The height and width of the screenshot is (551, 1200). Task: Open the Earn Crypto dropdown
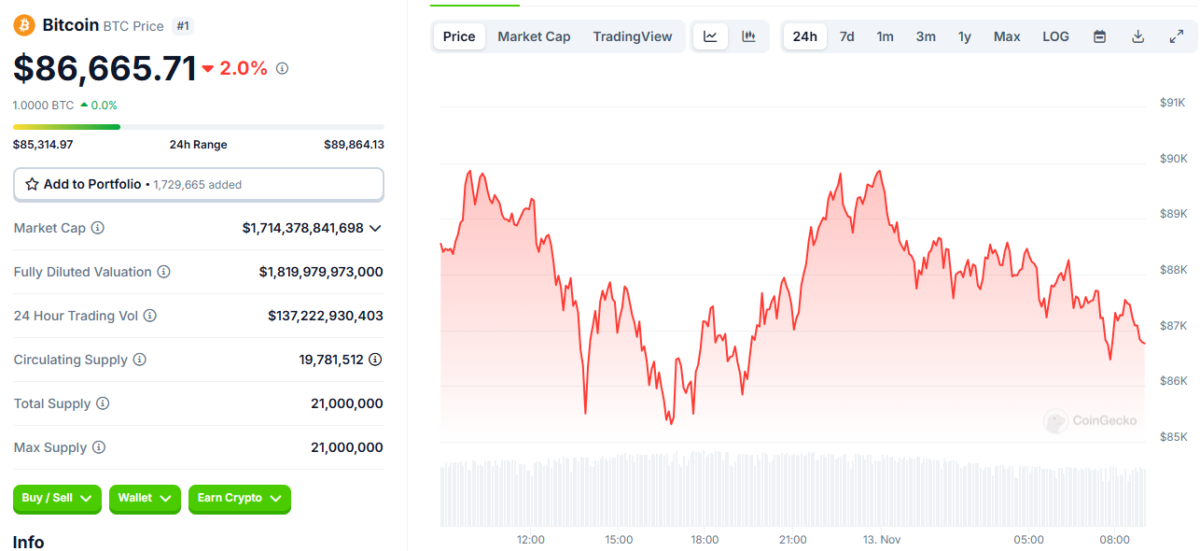pos(239,498)
